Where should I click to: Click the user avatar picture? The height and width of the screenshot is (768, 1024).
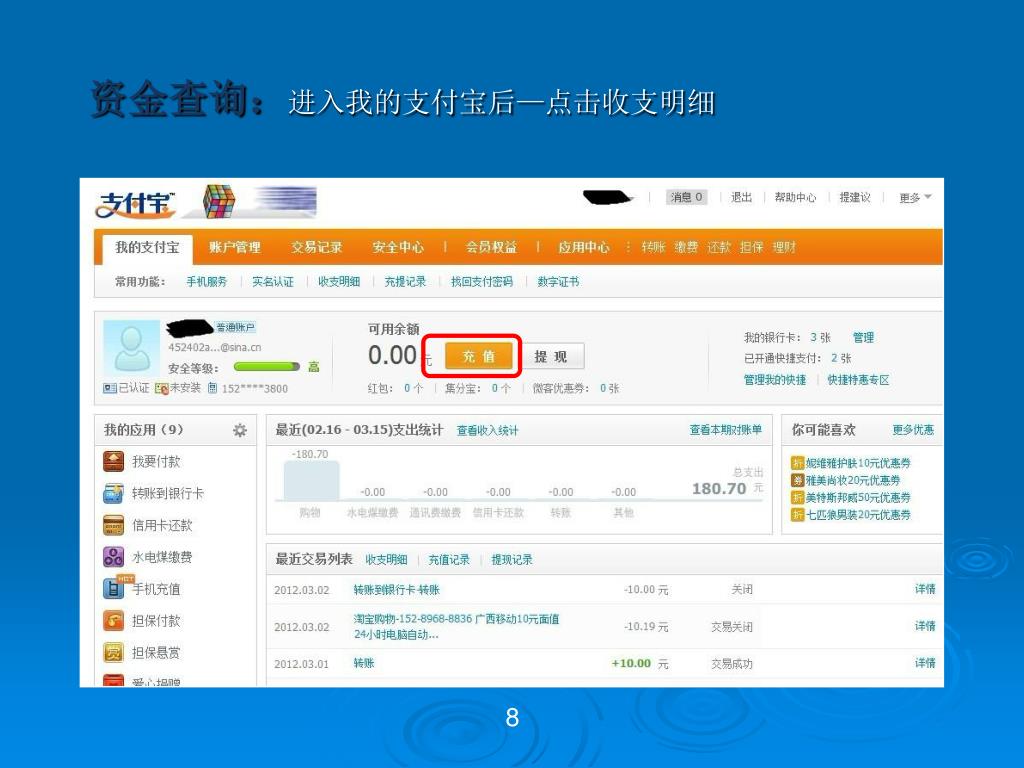click(x=131, y=347)
